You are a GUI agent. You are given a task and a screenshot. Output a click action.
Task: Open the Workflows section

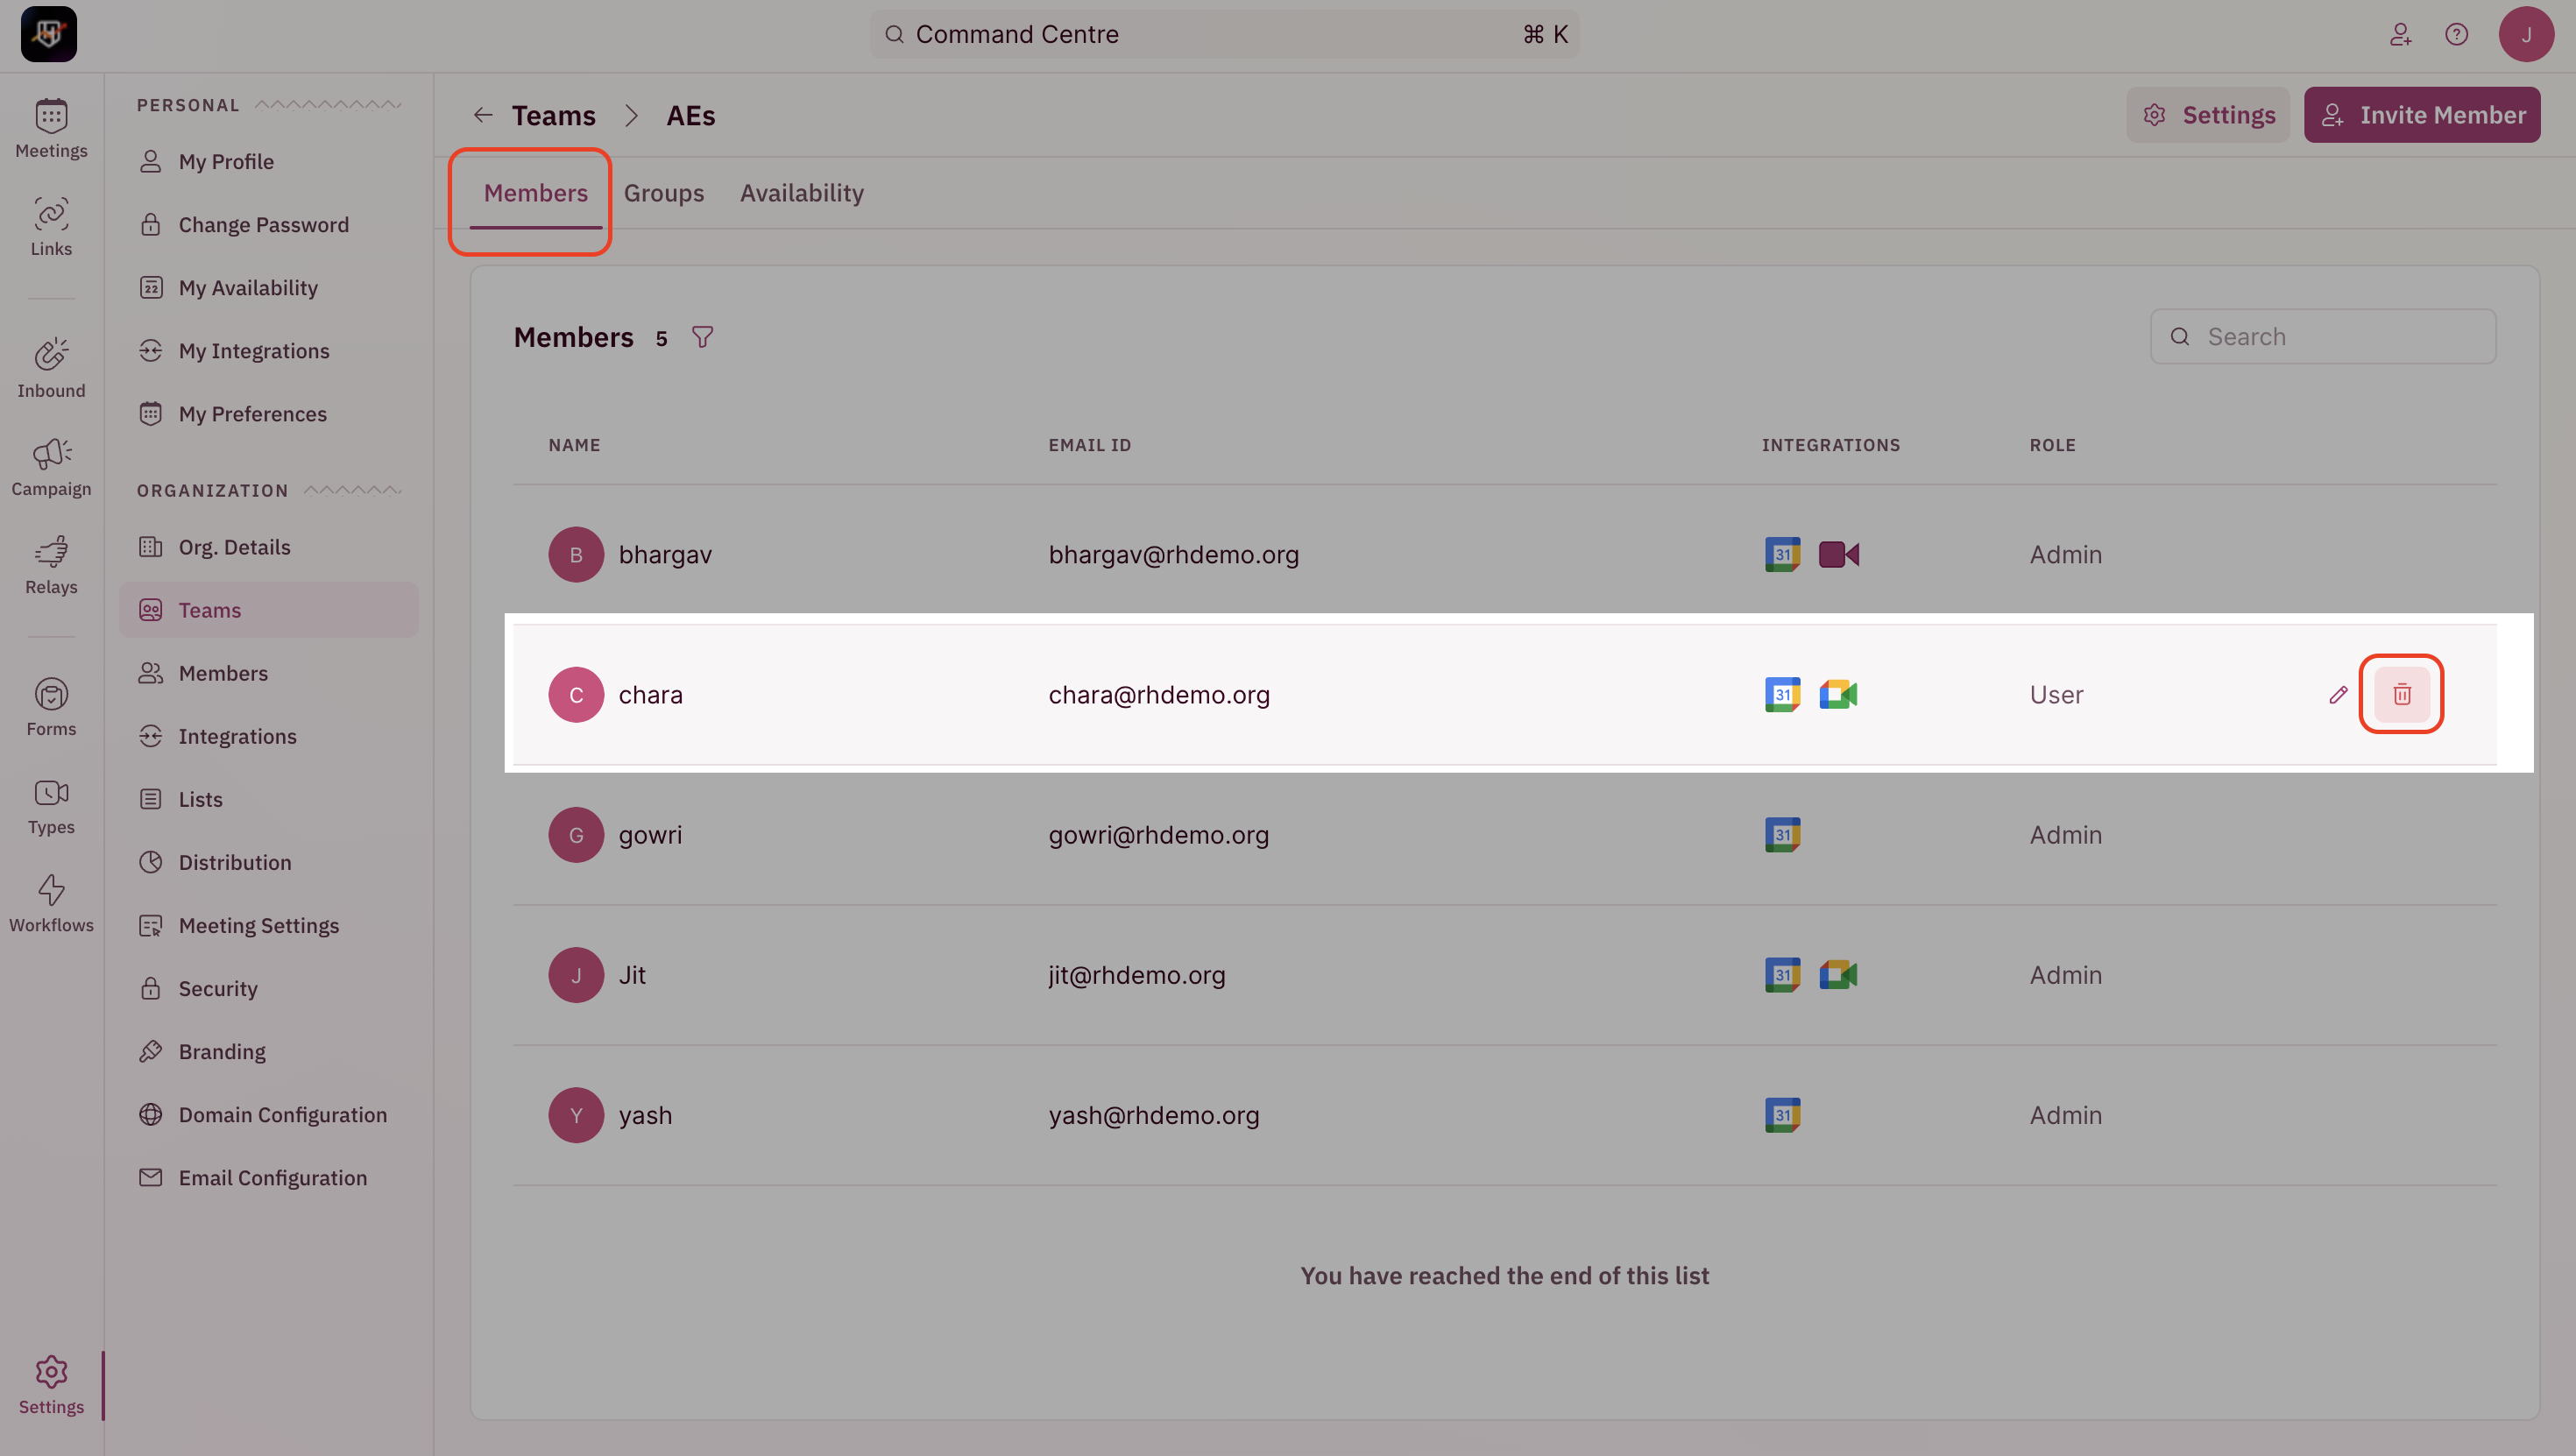point(51,903)
